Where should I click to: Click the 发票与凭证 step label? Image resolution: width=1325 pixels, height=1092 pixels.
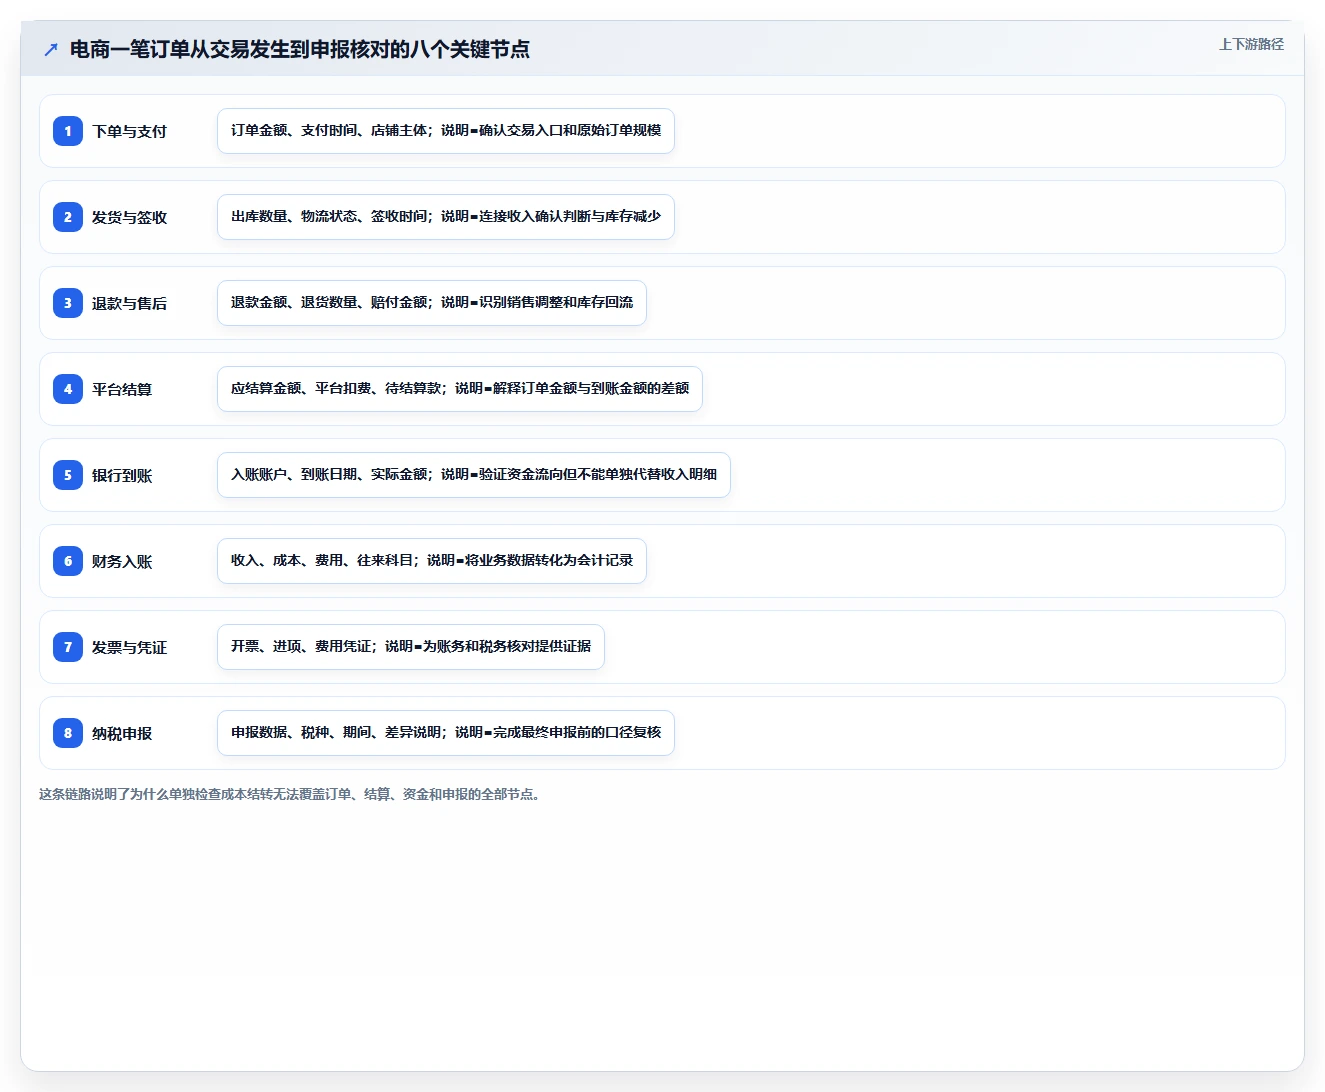[129, 647]
